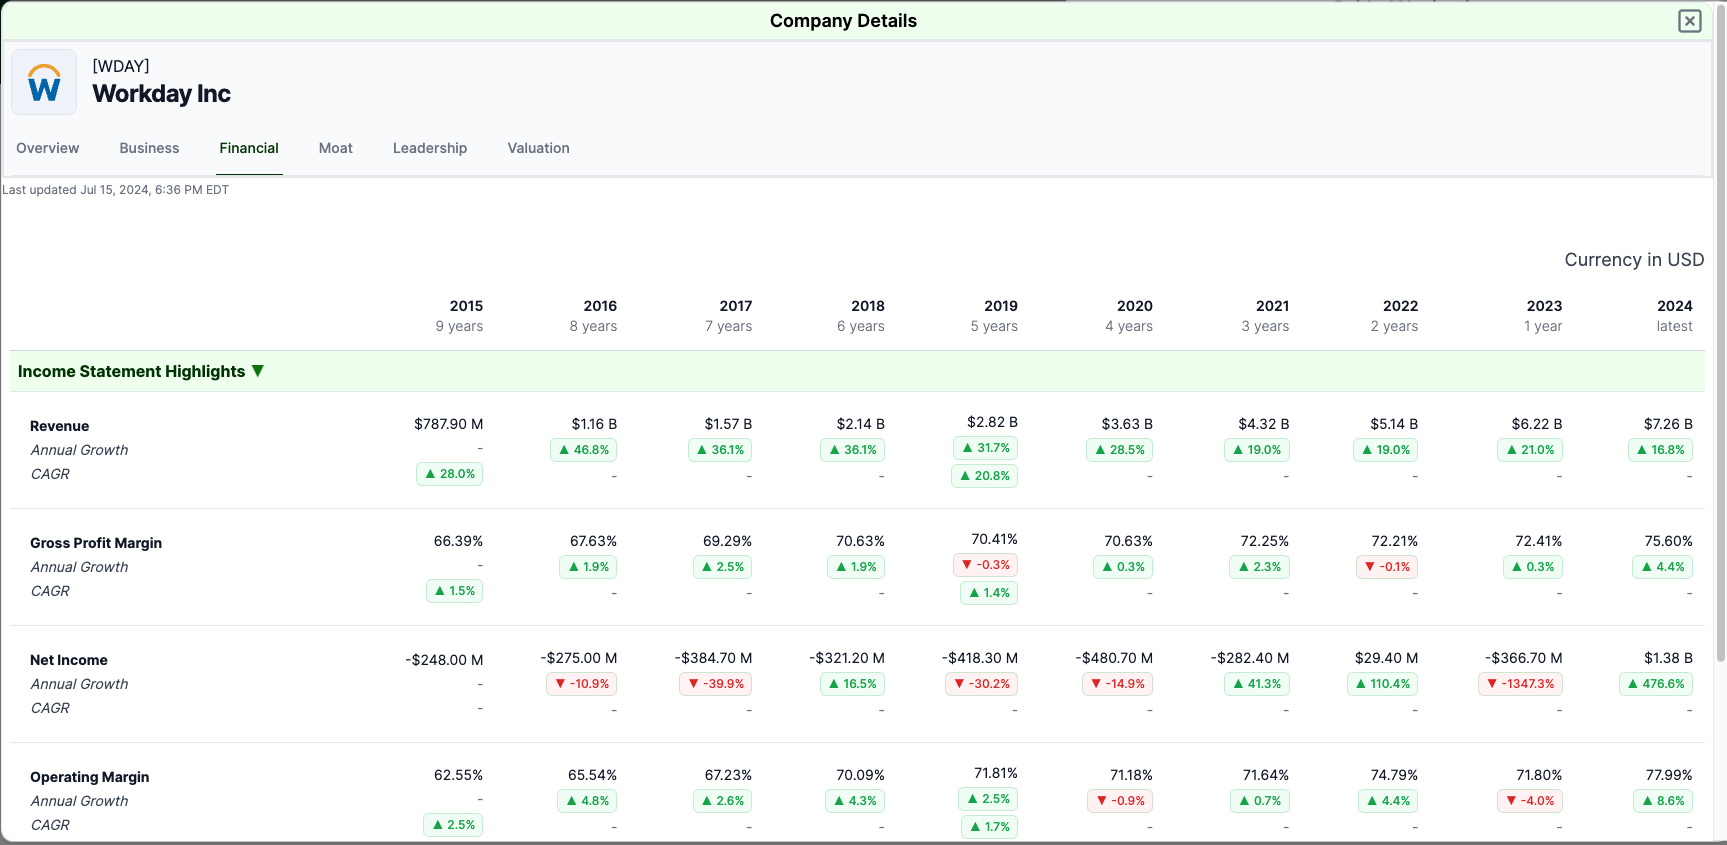Open the Overview tab
Image resolution: width=1727 pixels, height=845 pixels.
[47, 148]
